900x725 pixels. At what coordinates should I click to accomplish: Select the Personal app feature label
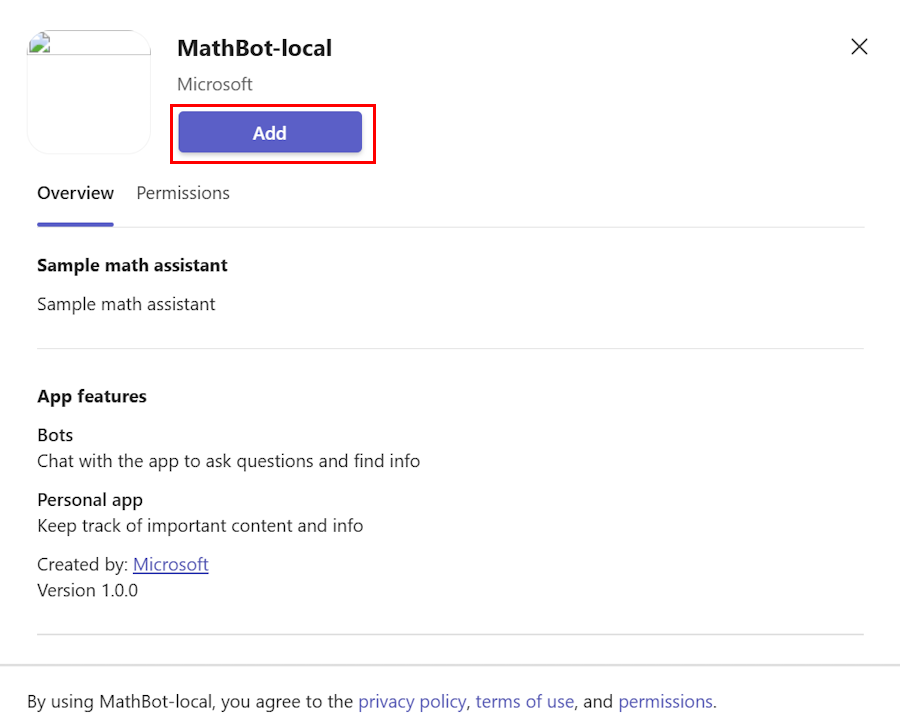pyautogui.click(x=90, y=500)
